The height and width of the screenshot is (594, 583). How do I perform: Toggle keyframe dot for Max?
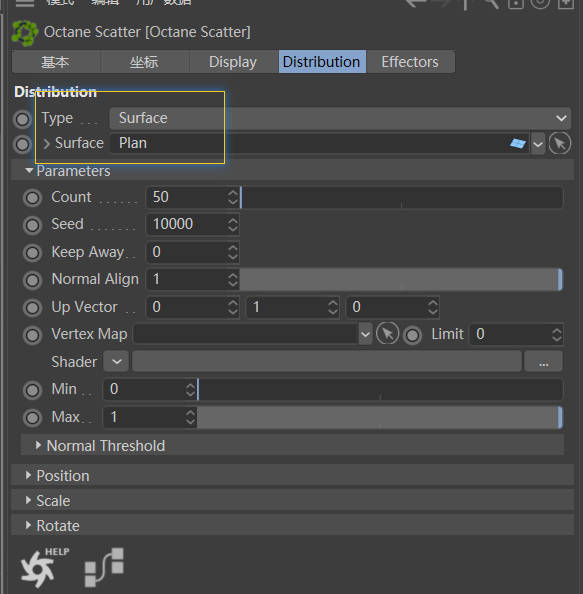click(32, 417)
